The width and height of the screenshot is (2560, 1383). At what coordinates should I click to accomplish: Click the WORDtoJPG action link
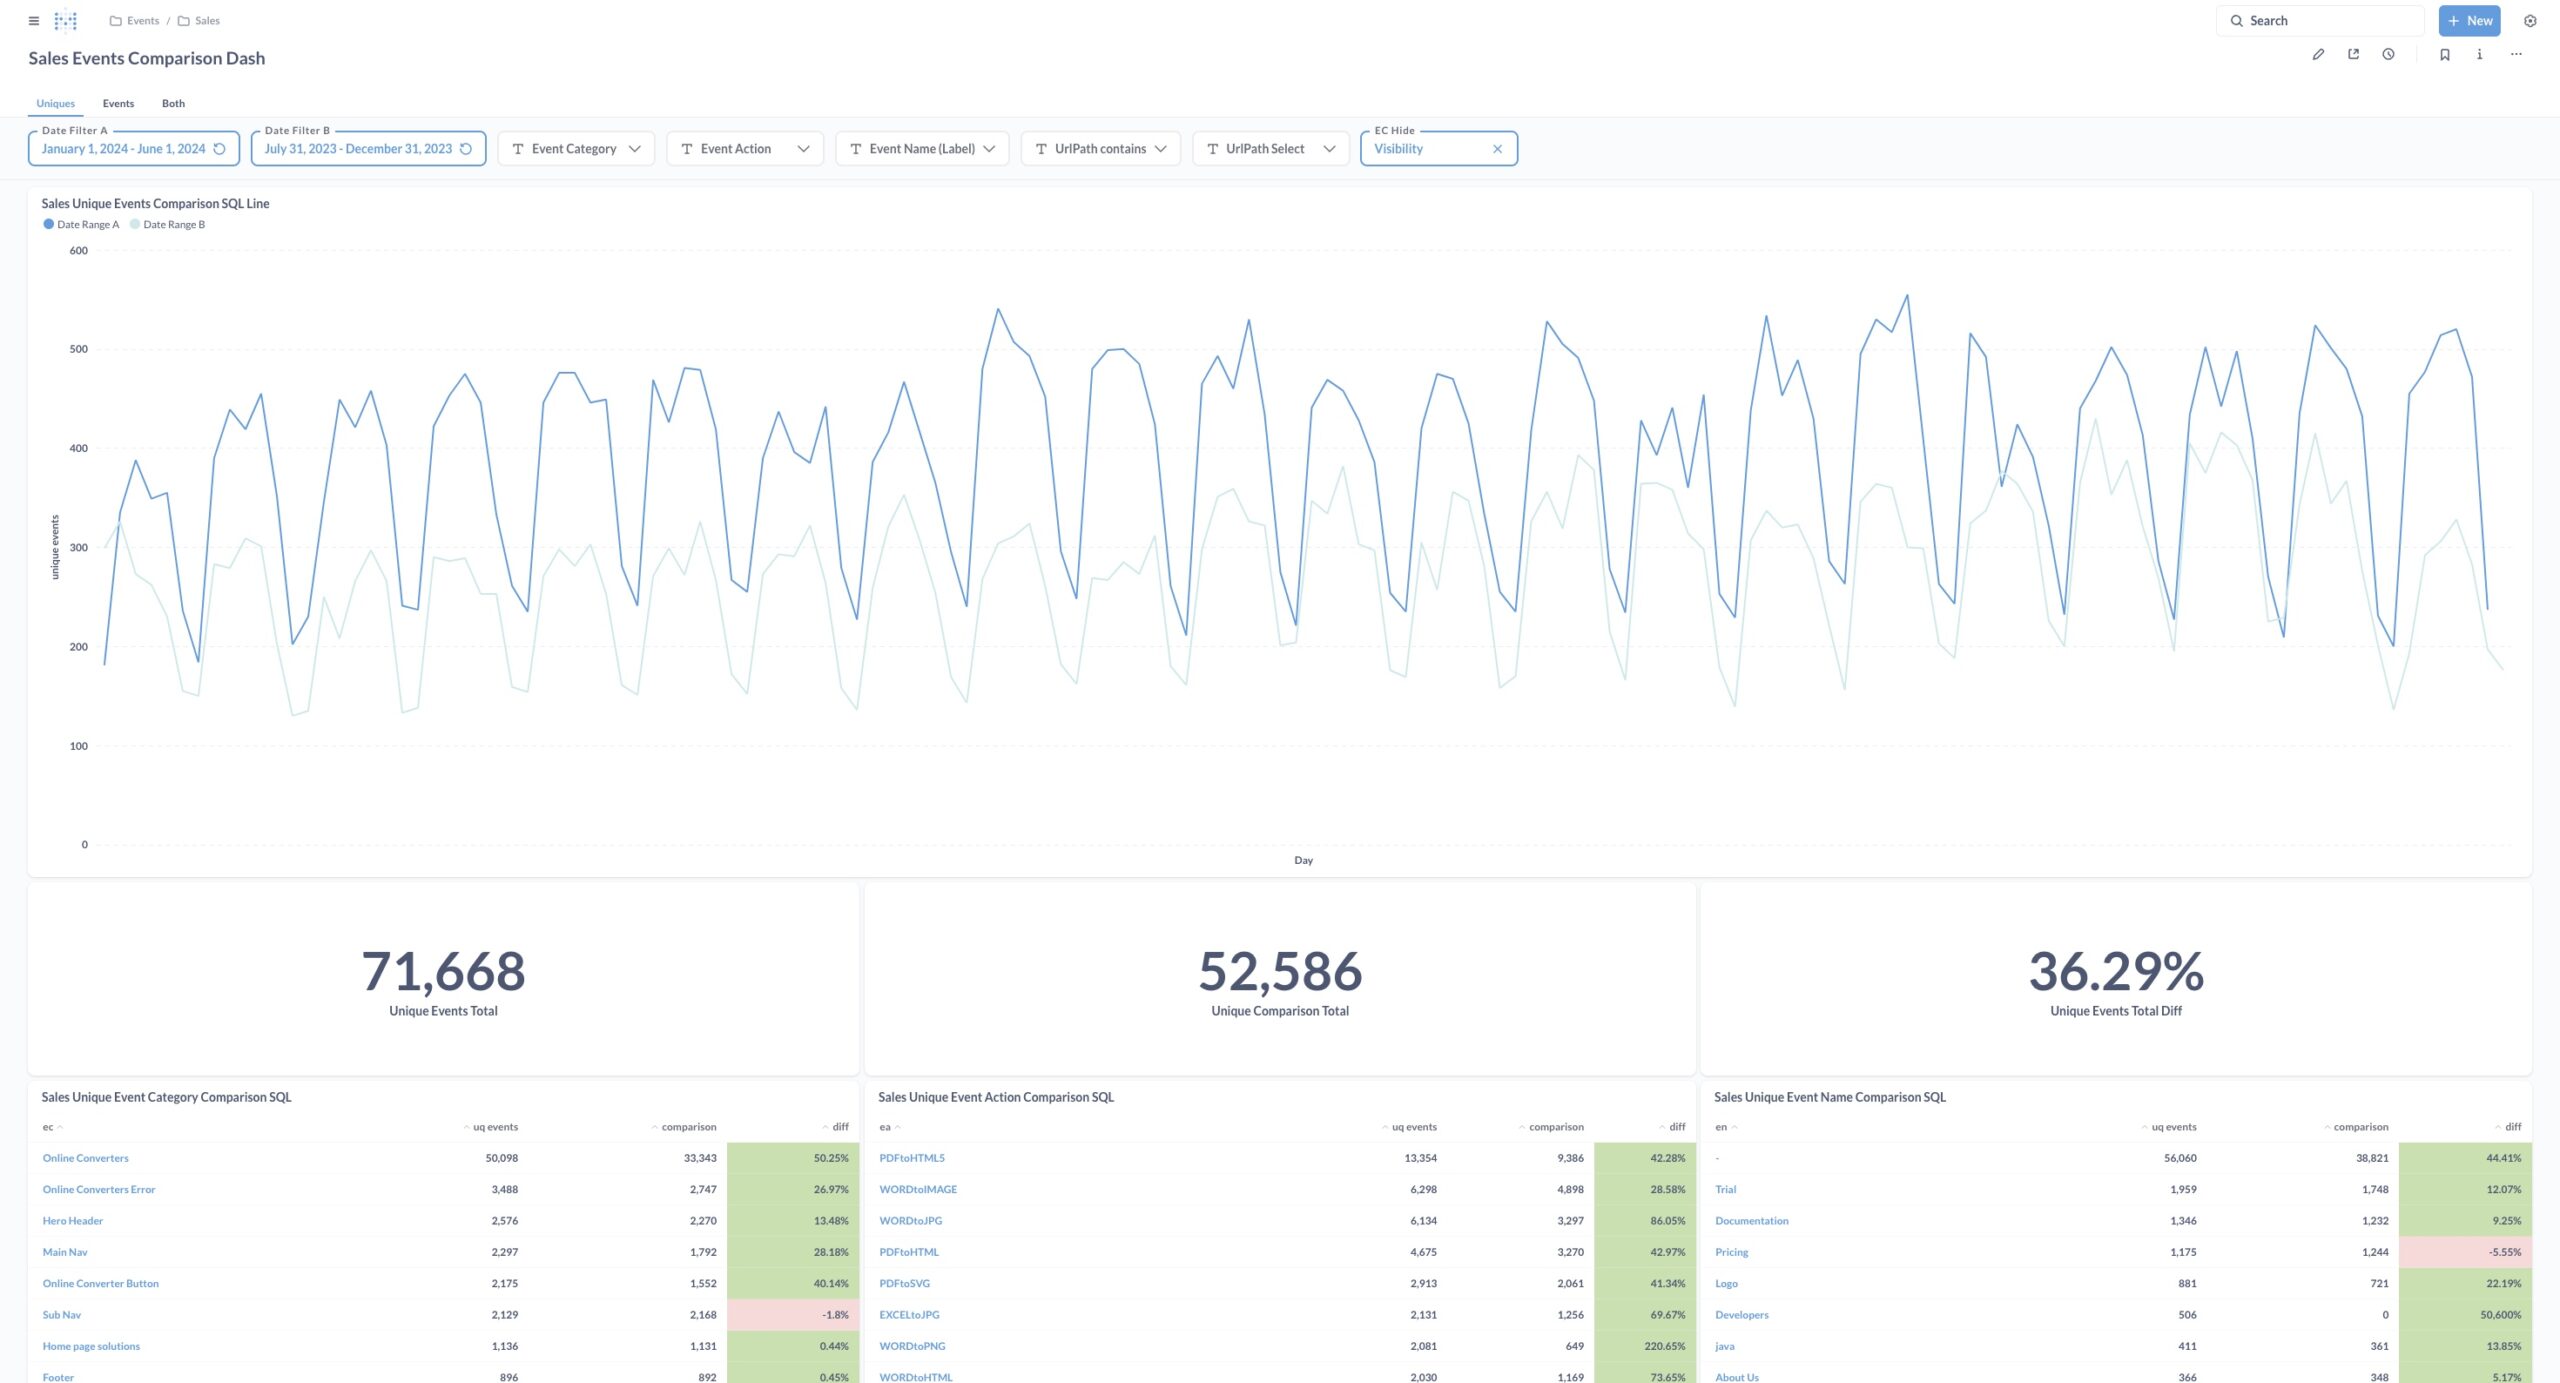click(x=910, y=1221)
